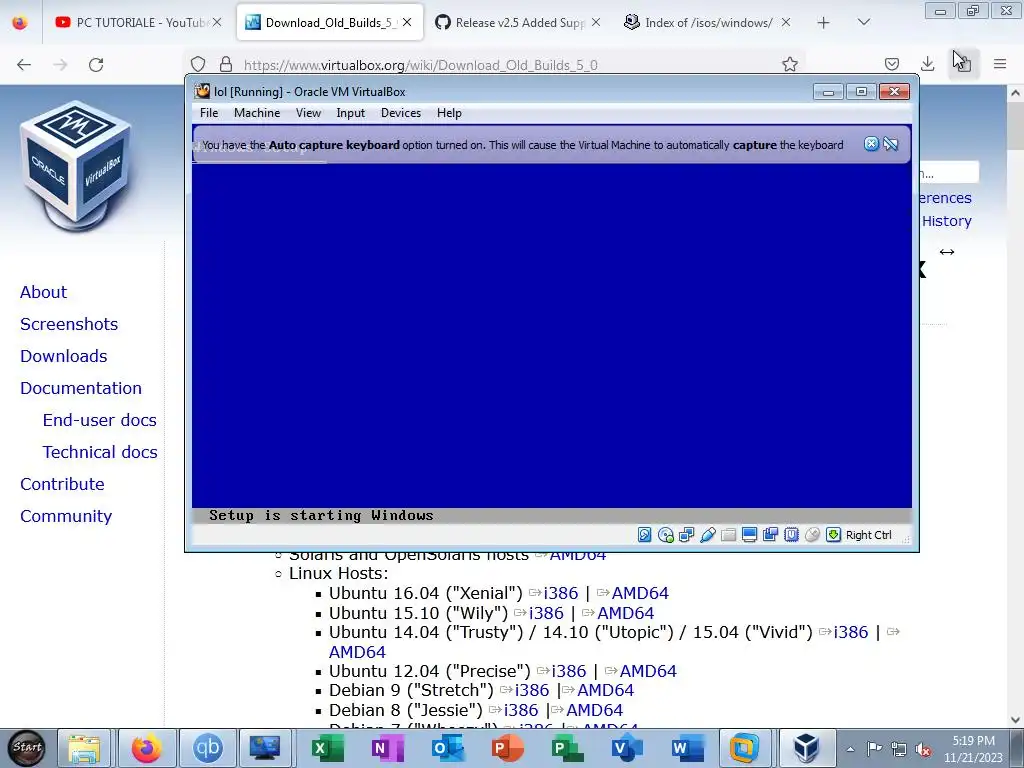Open a new Firefox tab
Image resolution: width=1024 pixels, height=768 pixels.
824,23
